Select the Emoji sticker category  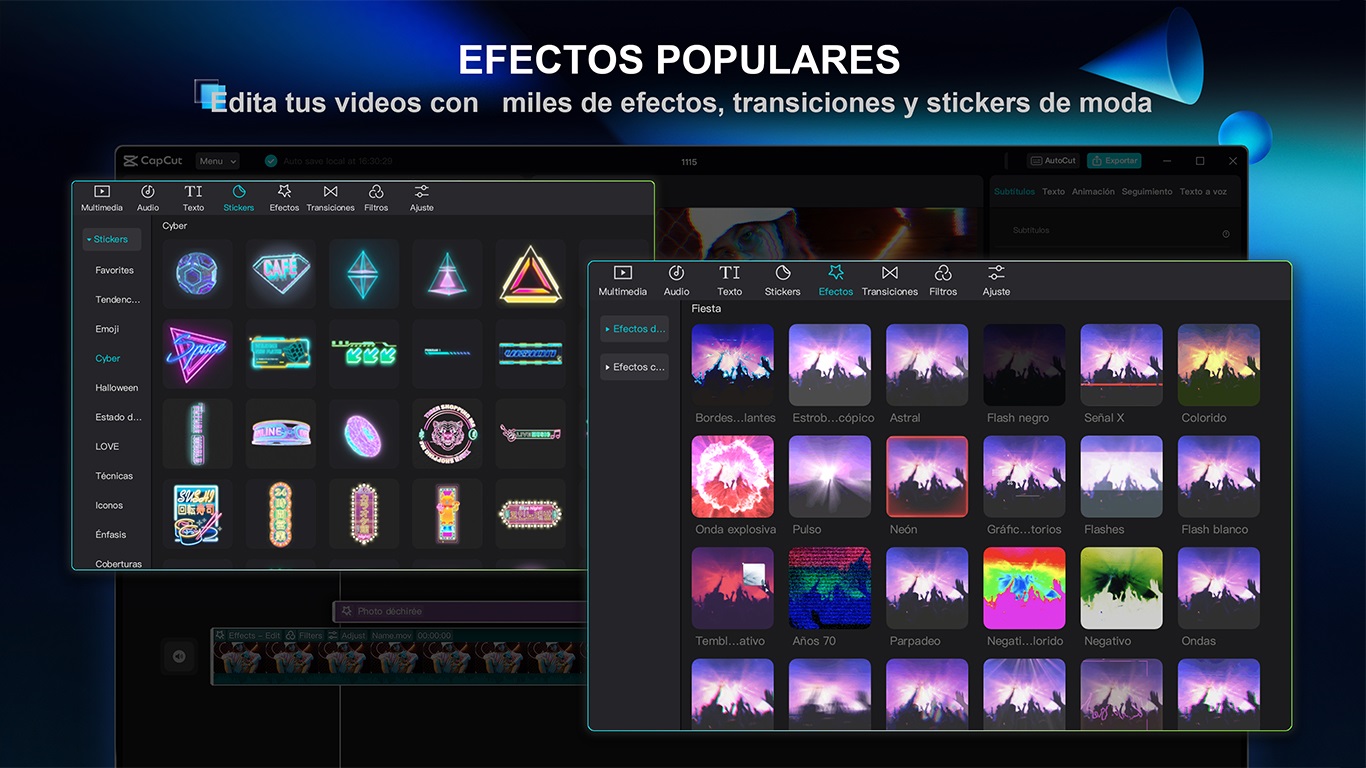tap(107, 329)
